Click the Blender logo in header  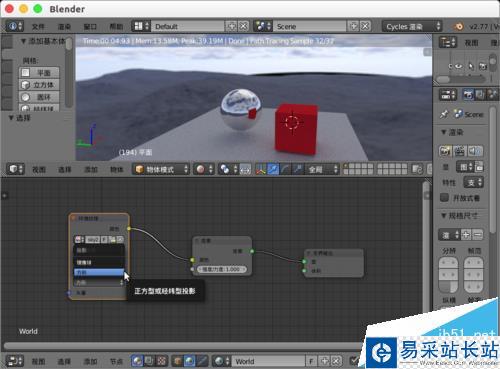coord(459,26)
